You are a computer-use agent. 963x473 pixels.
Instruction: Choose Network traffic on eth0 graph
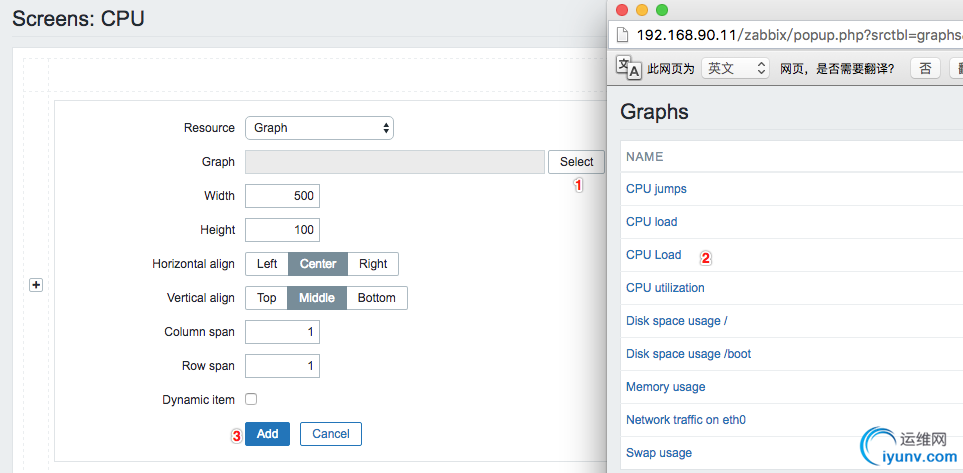686,420
